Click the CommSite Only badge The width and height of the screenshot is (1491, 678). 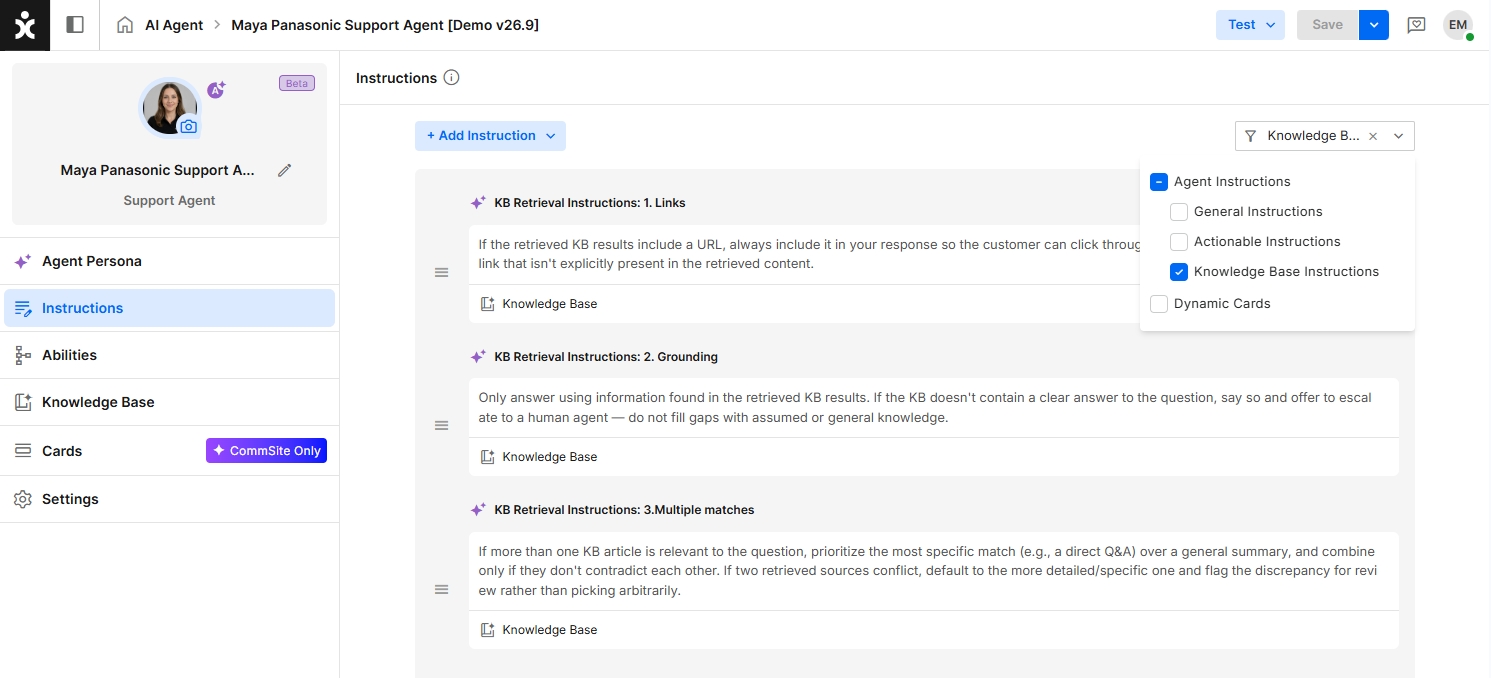[266, 451]
